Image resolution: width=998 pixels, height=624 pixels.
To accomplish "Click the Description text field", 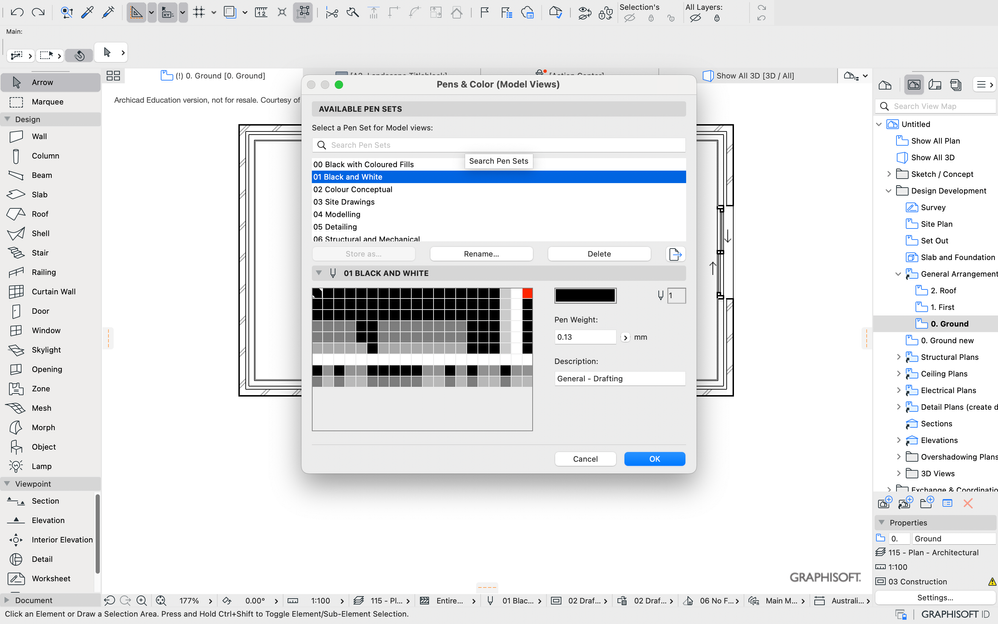I will pos(619,379).
